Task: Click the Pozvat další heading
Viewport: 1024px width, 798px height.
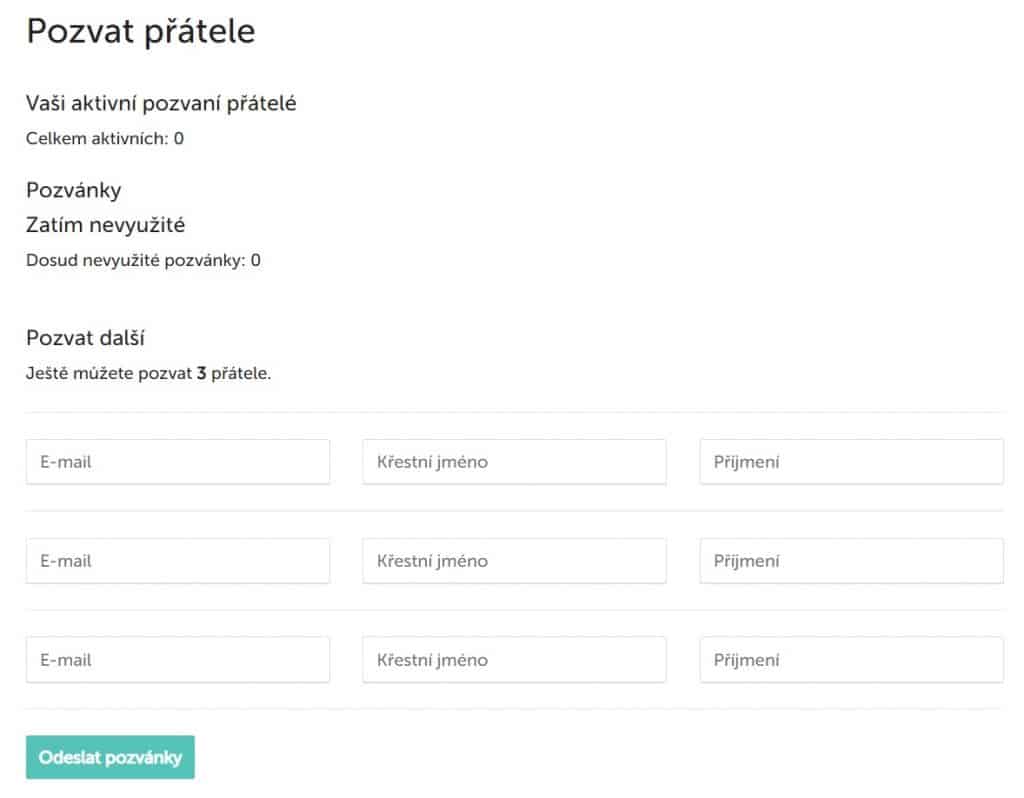Action: (86, 337)
